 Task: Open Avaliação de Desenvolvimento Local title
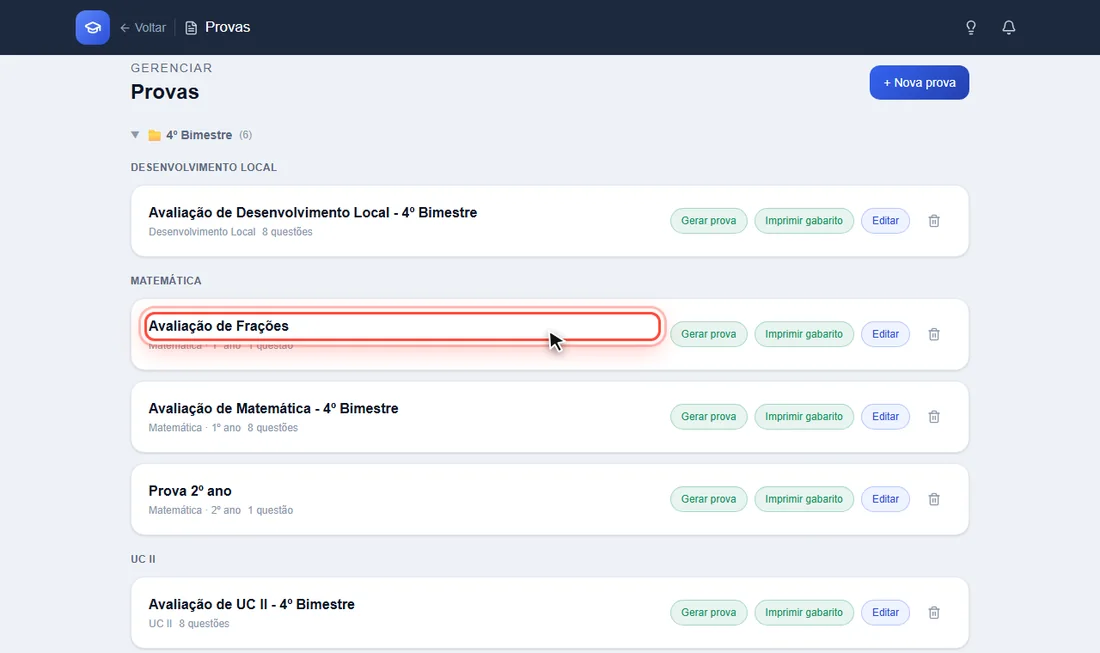point(313,213)
